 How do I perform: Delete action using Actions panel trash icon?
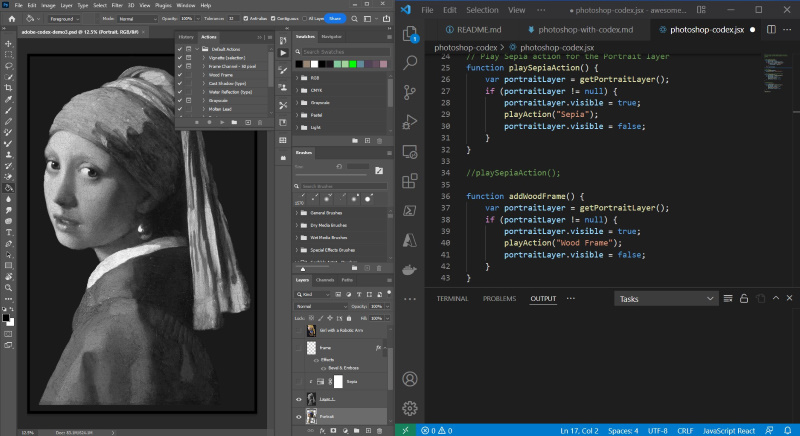(260, 122)
